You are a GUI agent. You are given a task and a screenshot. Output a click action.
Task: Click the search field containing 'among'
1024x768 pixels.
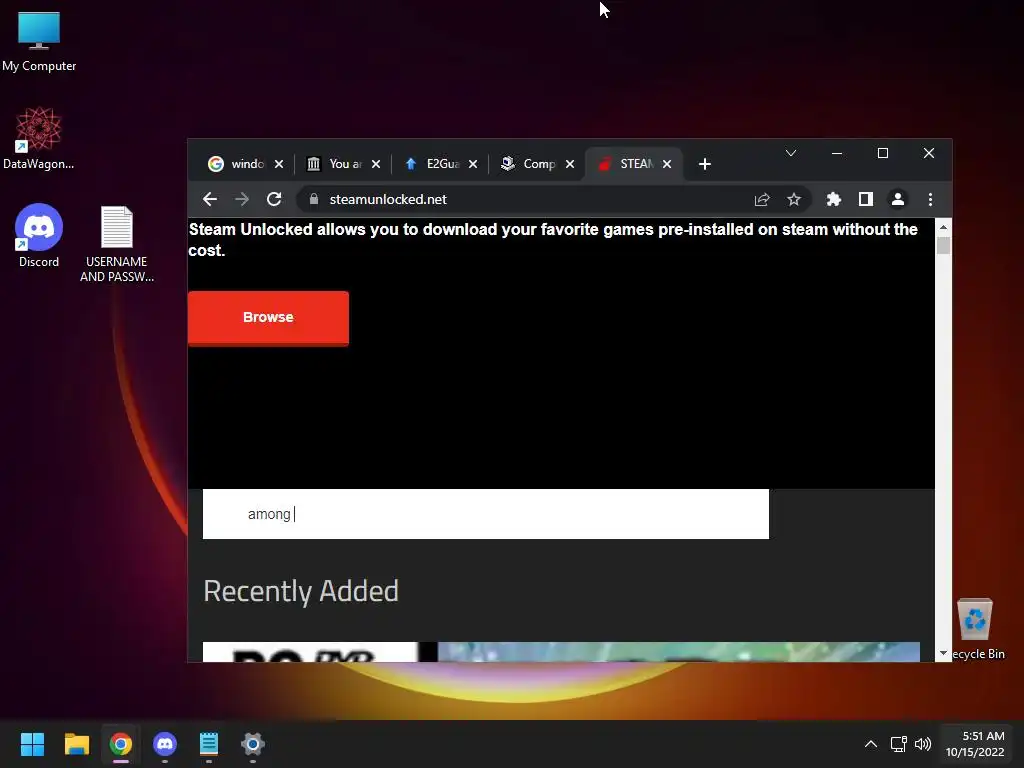click(x=486, y=514)
